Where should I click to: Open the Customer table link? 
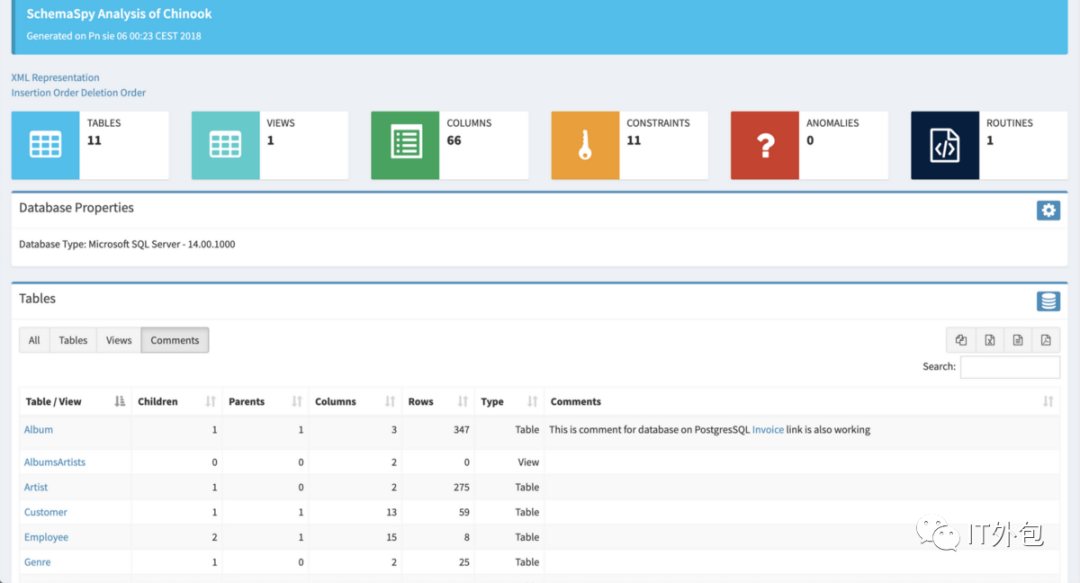(45, 512)
